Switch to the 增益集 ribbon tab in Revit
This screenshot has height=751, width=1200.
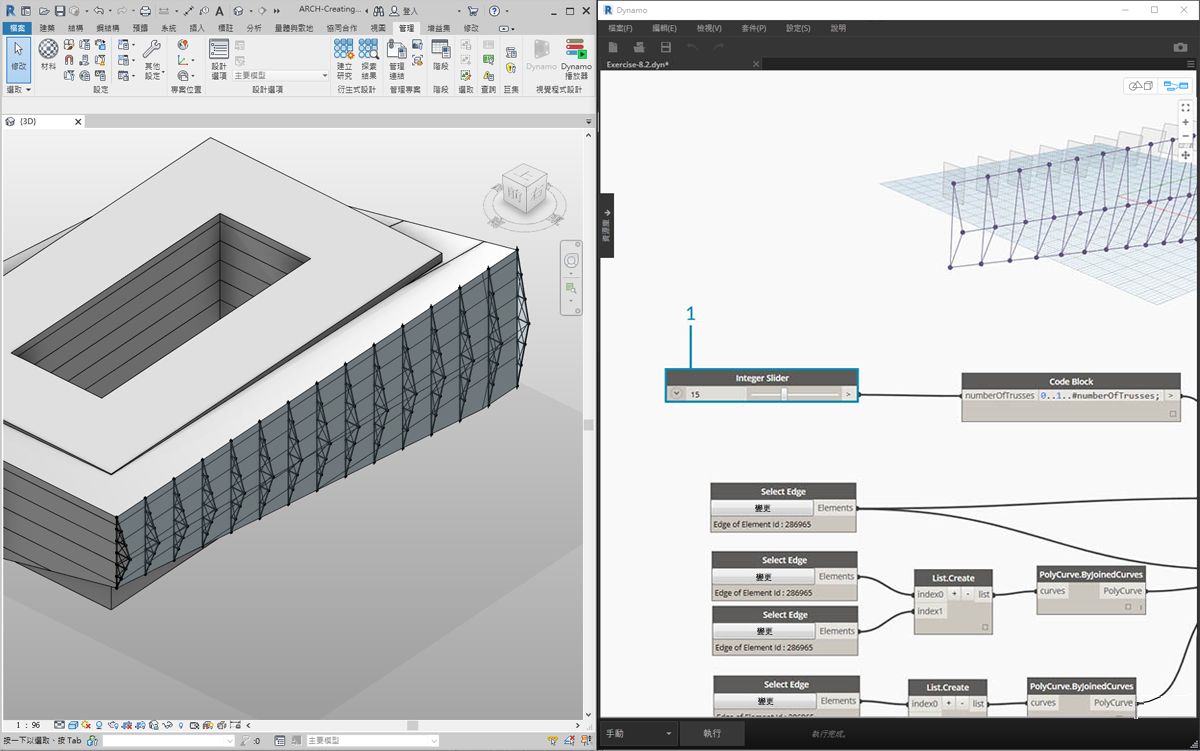click(x=437, y=28)
